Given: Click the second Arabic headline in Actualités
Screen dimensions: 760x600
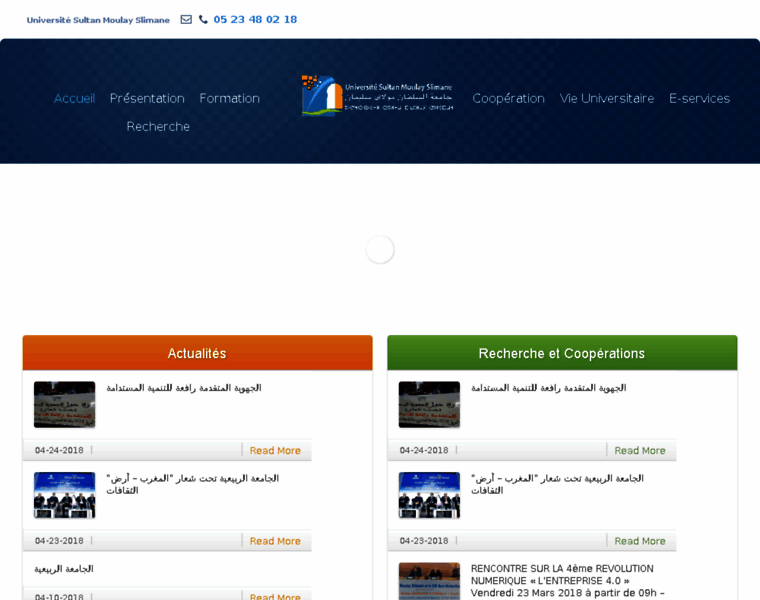Looking at the screenshot, I should point(192,484).
